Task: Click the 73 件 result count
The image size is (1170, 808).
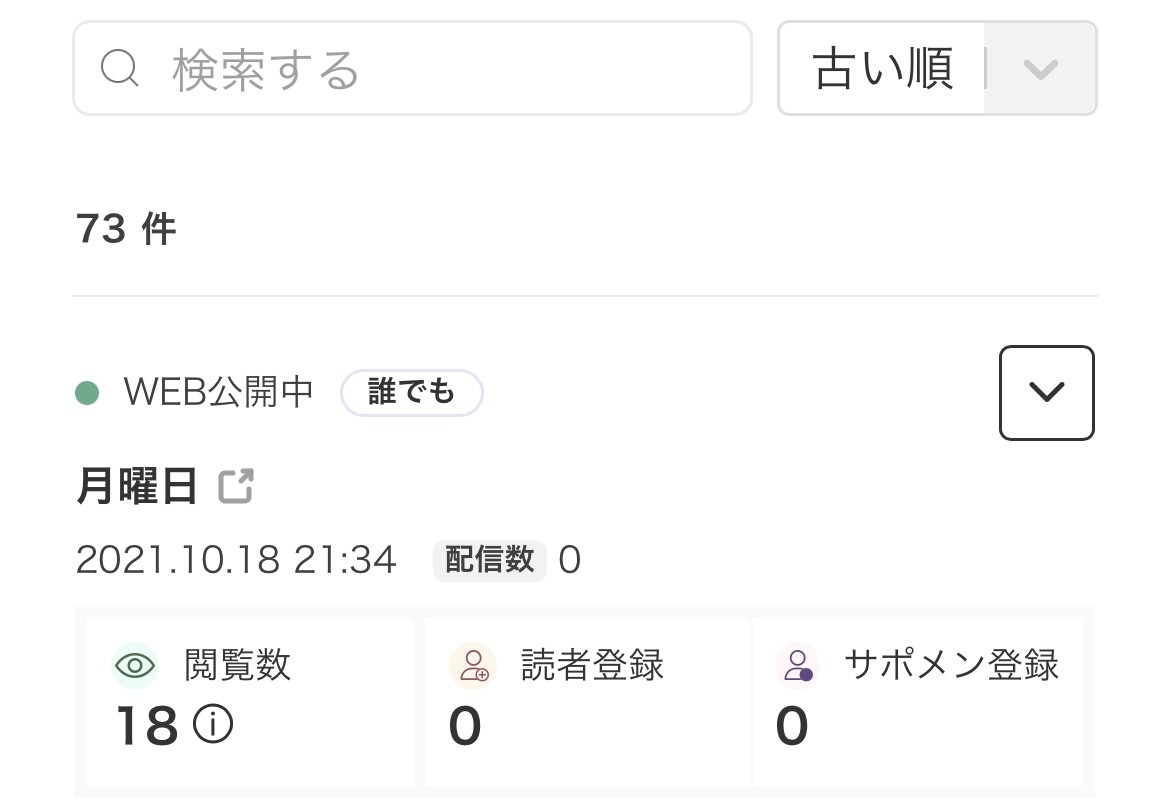Action: pyautogui.click(x=126, y=230)
